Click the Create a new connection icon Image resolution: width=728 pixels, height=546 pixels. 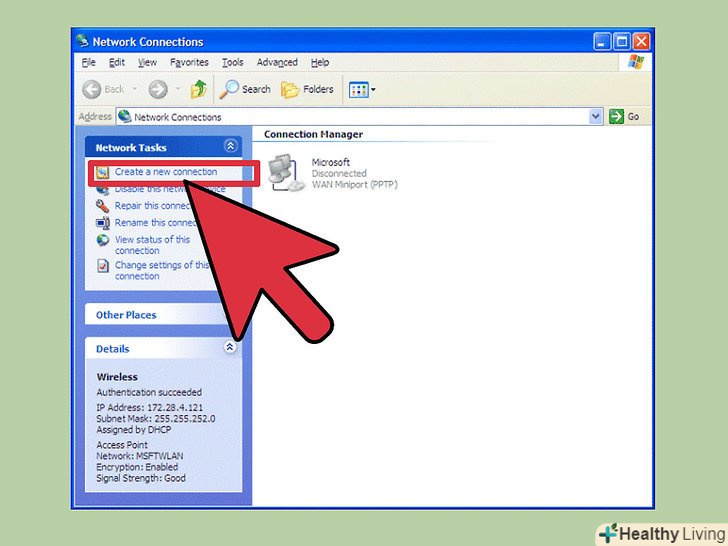click(x=102, y=173)
